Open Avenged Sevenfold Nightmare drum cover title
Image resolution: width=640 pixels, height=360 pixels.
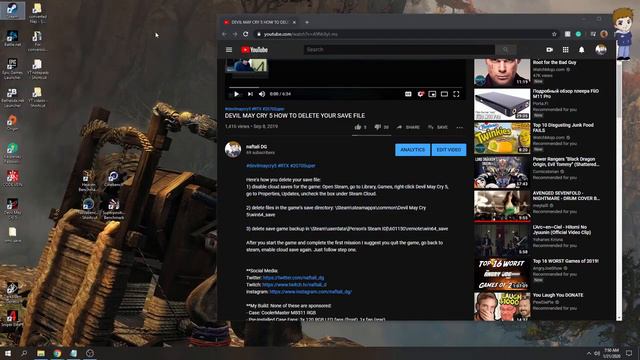(566, 196)
